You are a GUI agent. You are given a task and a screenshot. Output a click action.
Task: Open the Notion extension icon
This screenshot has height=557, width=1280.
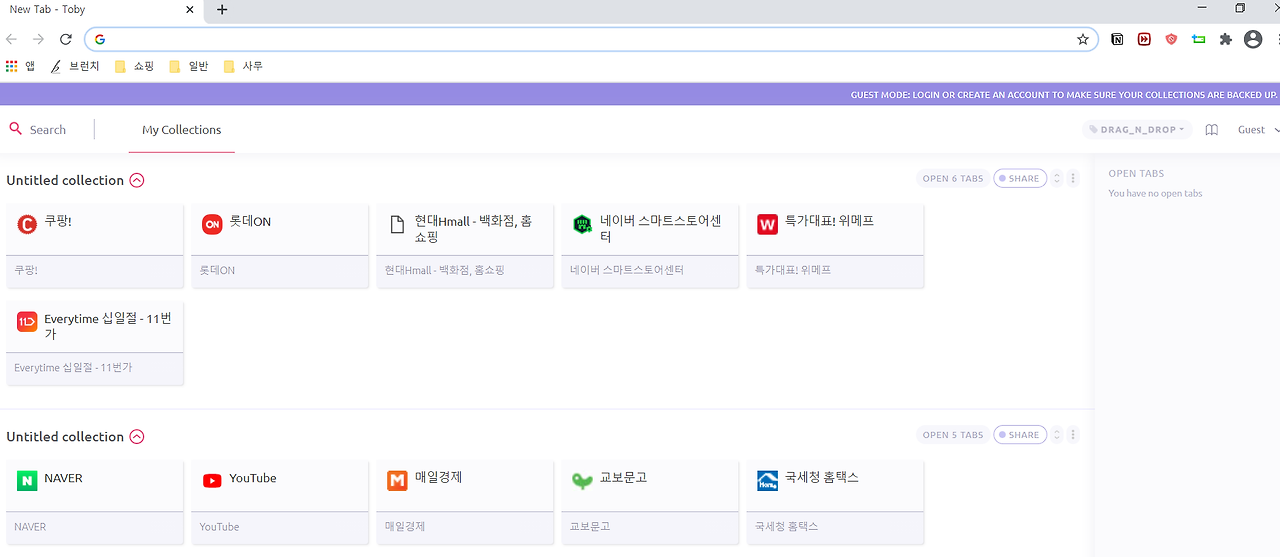[1117, 39]
